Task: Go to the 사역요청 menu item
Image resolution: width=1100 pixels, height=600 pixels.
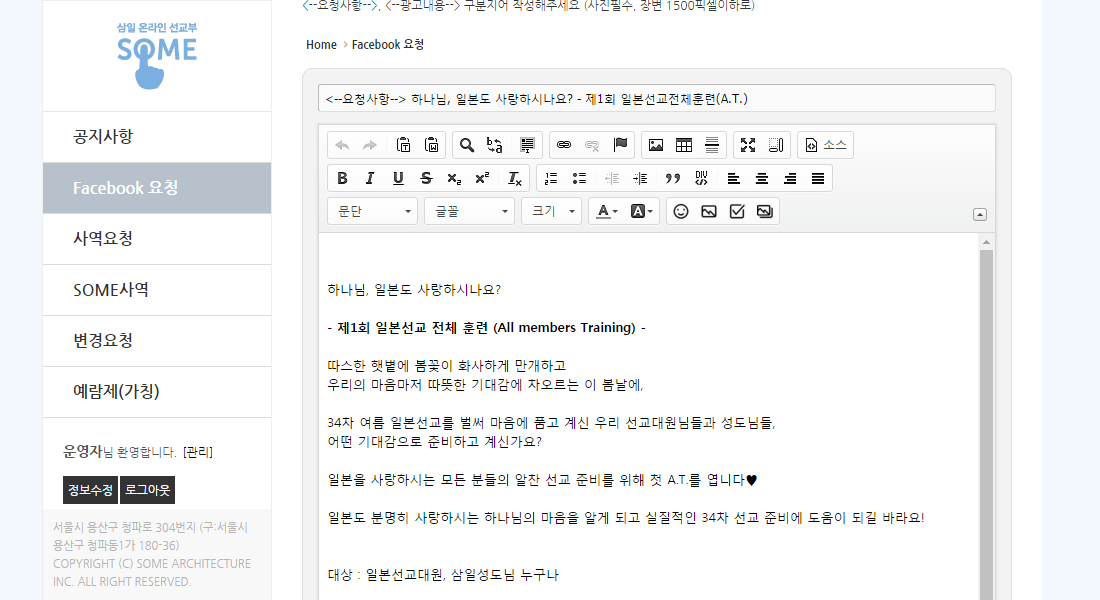Action: 103,239
